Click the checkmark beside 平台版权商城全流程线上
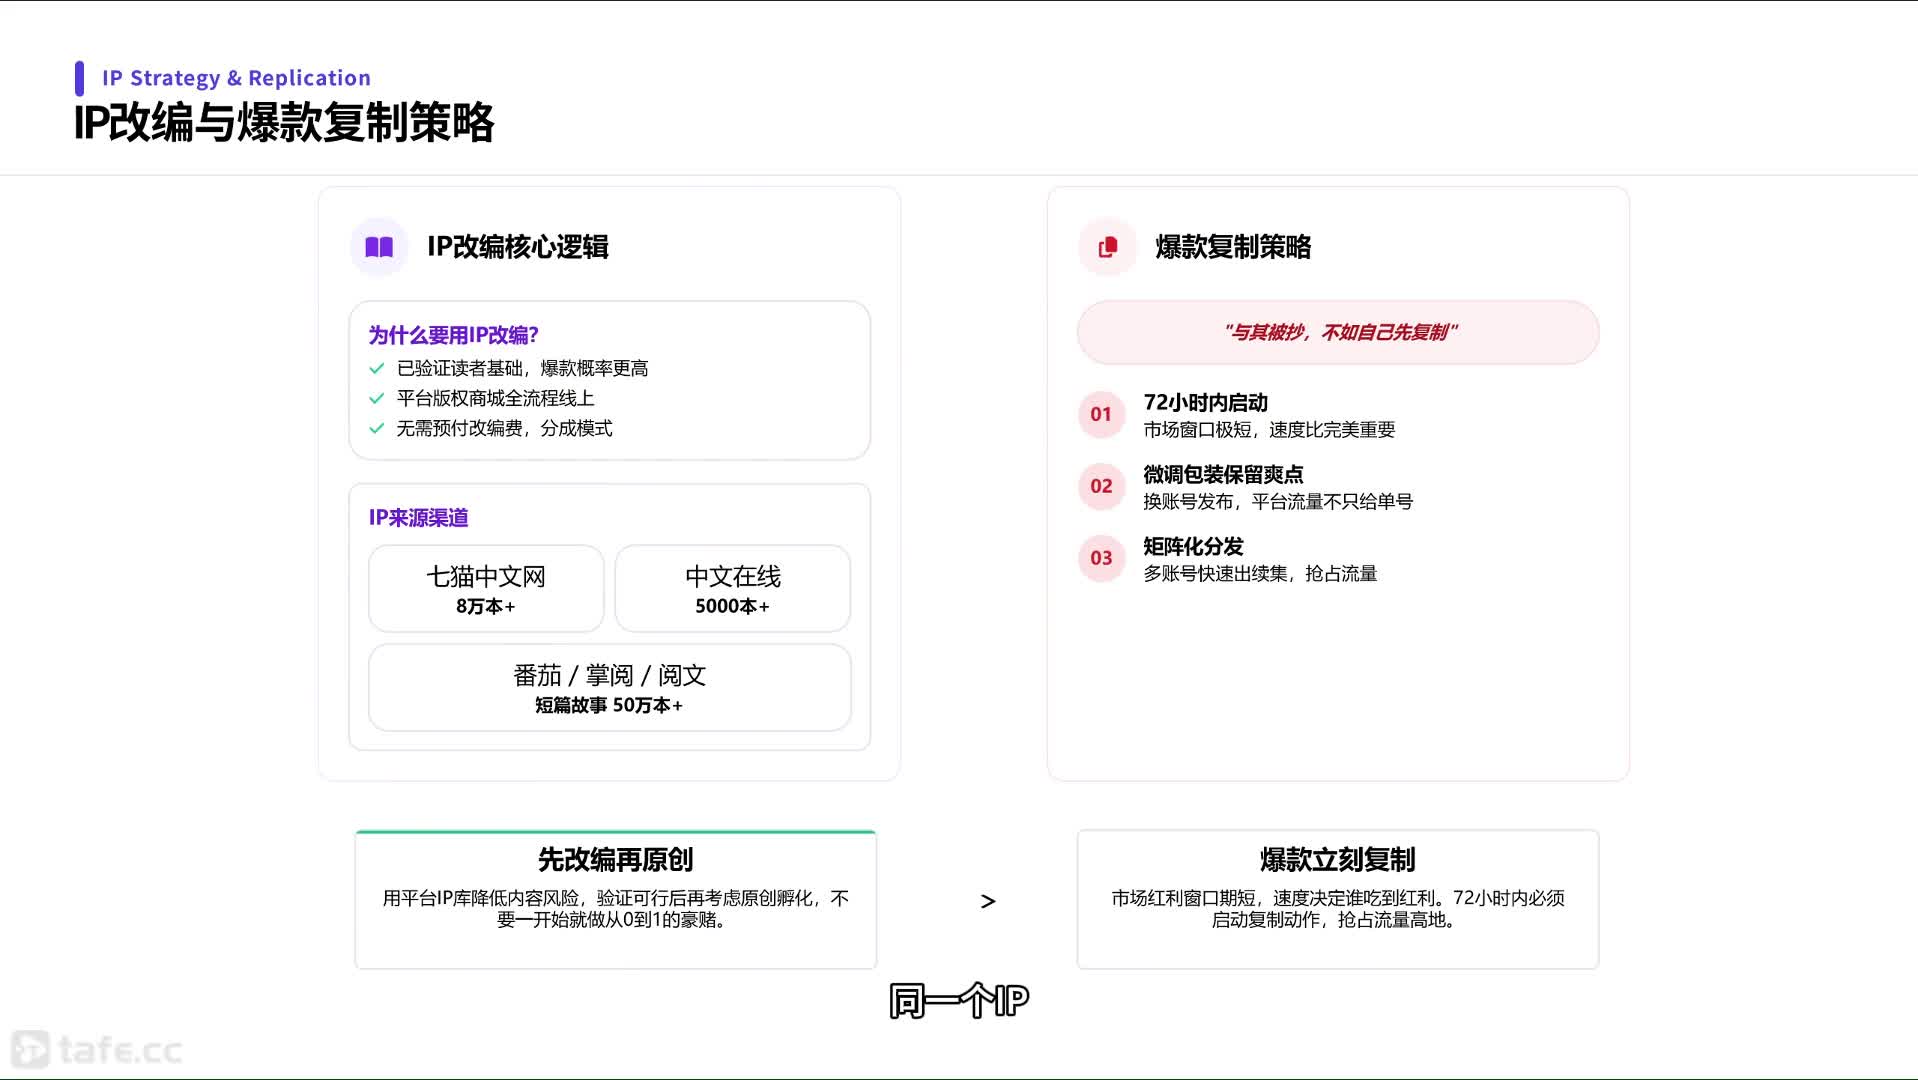Viewport: 1918px width, 1080px height. click(377, 399)
